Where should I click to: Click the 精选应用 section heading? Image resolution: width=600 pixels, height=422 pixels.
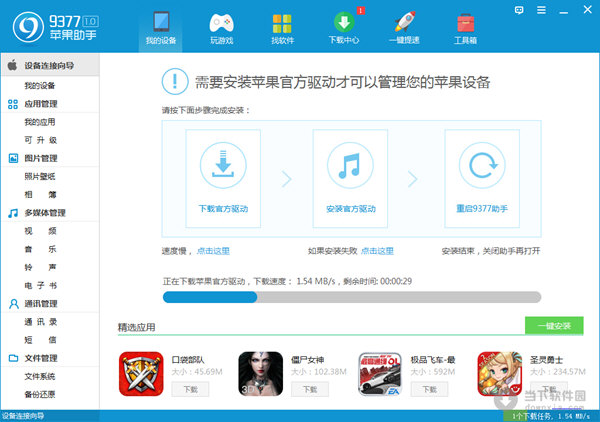click(136, 327)
